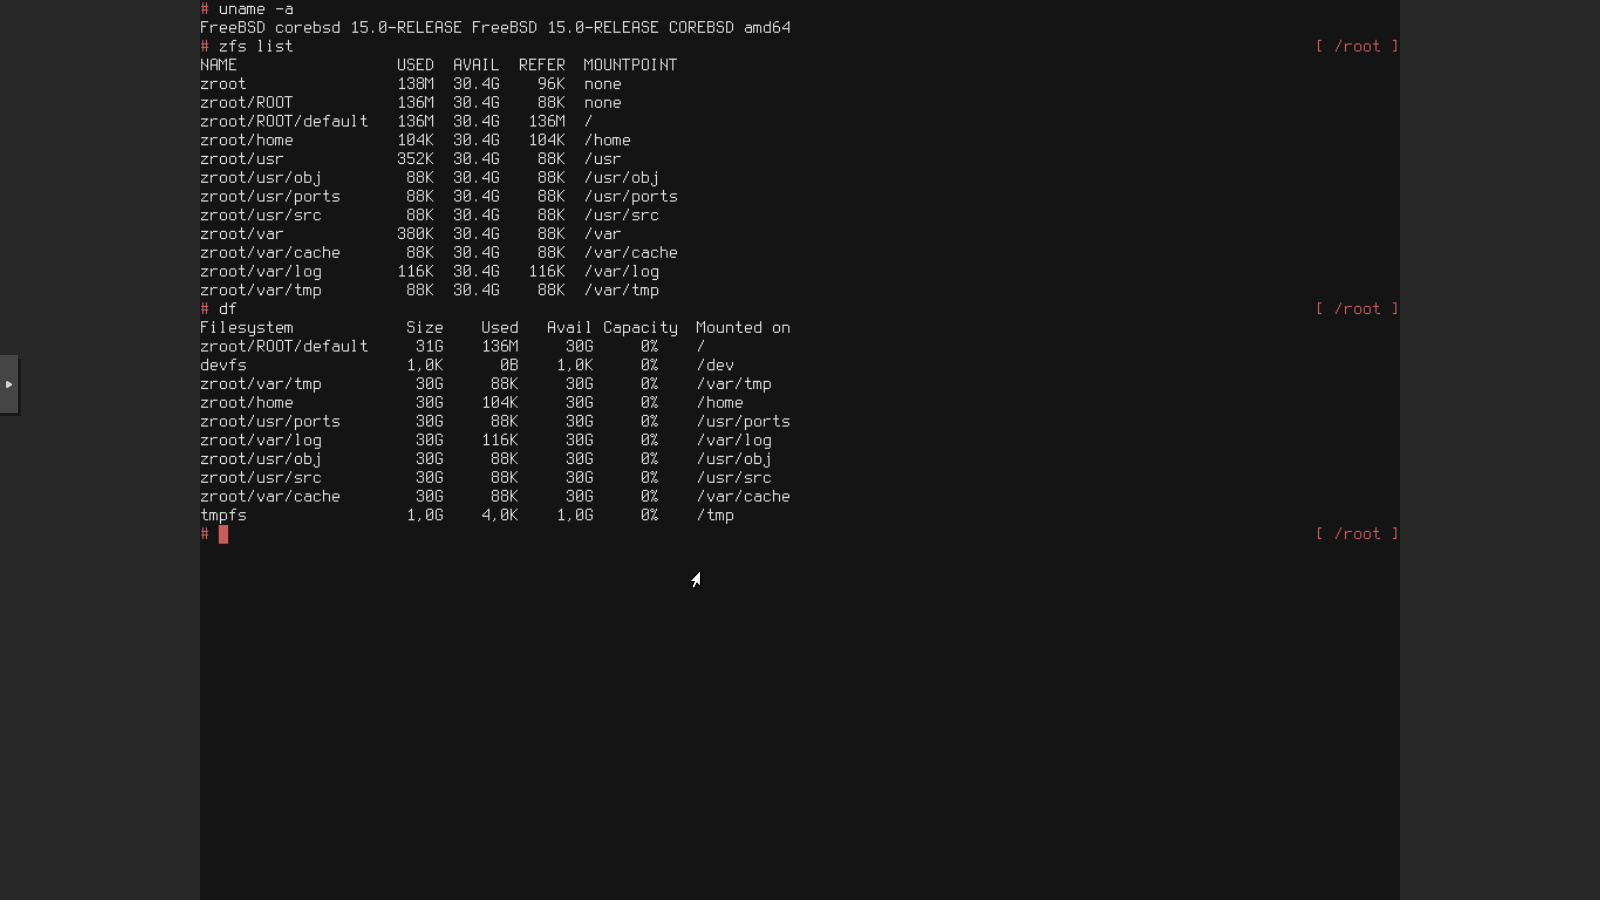Select the 'zroot/var/cache' dataset entry

pos(270,252)
